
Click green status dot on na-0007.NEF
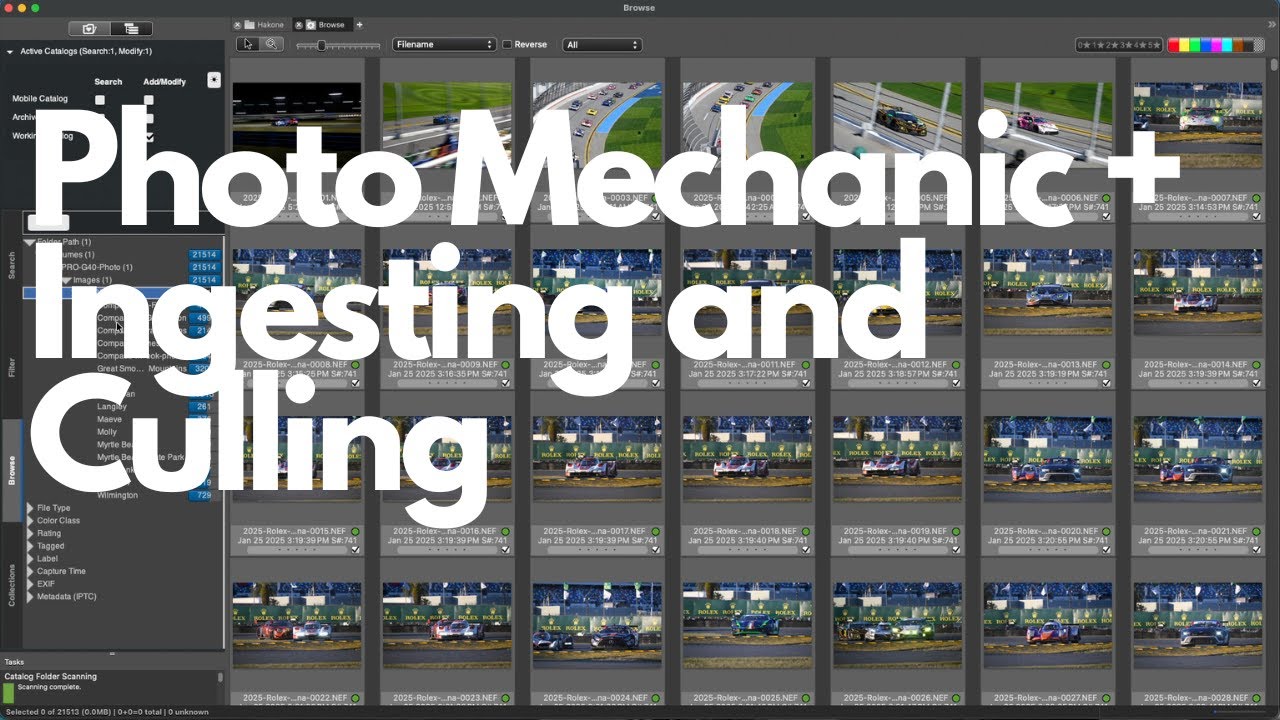(x=1256, y=199)
